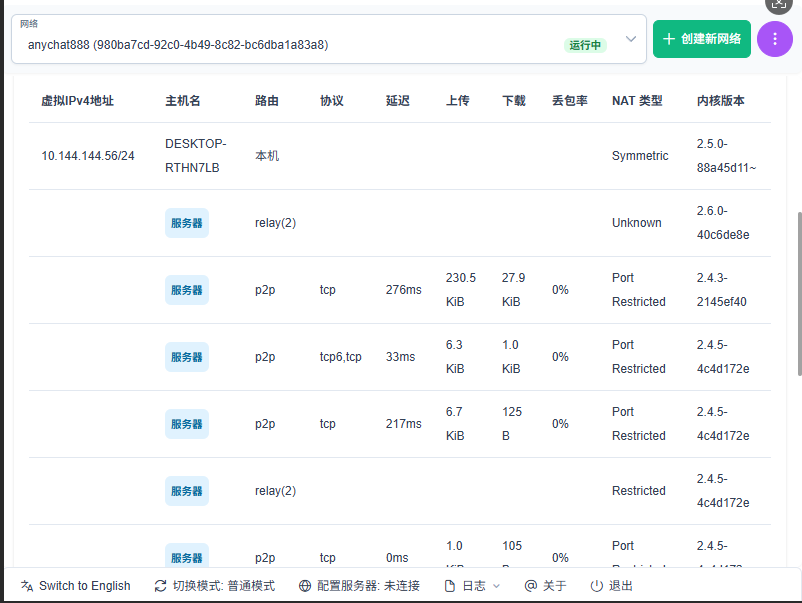
Task: Select the anychat888 network field
Action: click(x=329, y=39)
